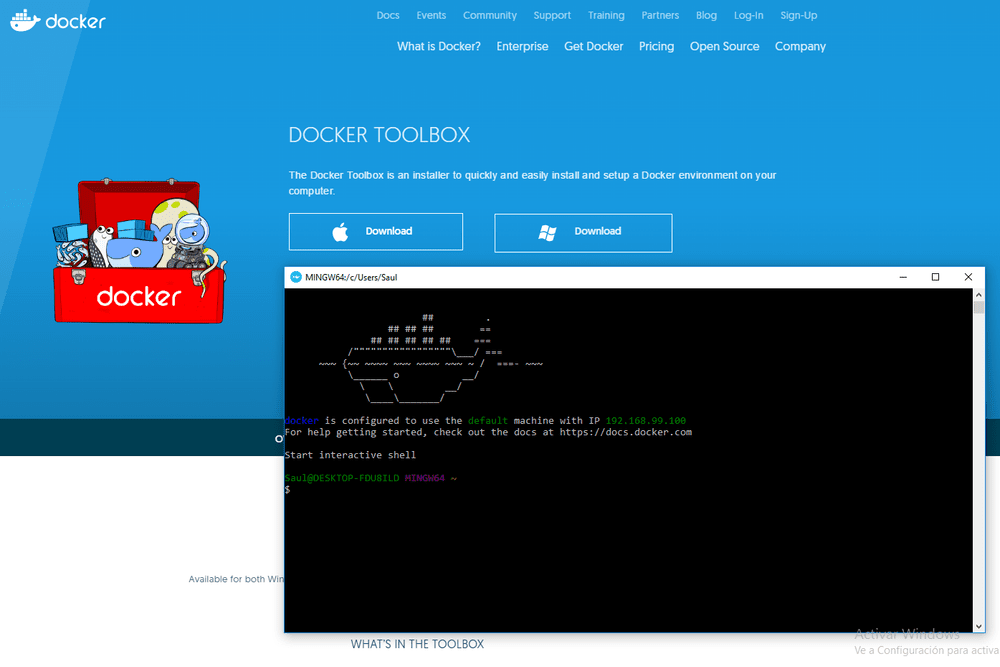The image size is (1000, 667).
Task: Open the 'What is Docker?' tab
Action: point(438,46)
